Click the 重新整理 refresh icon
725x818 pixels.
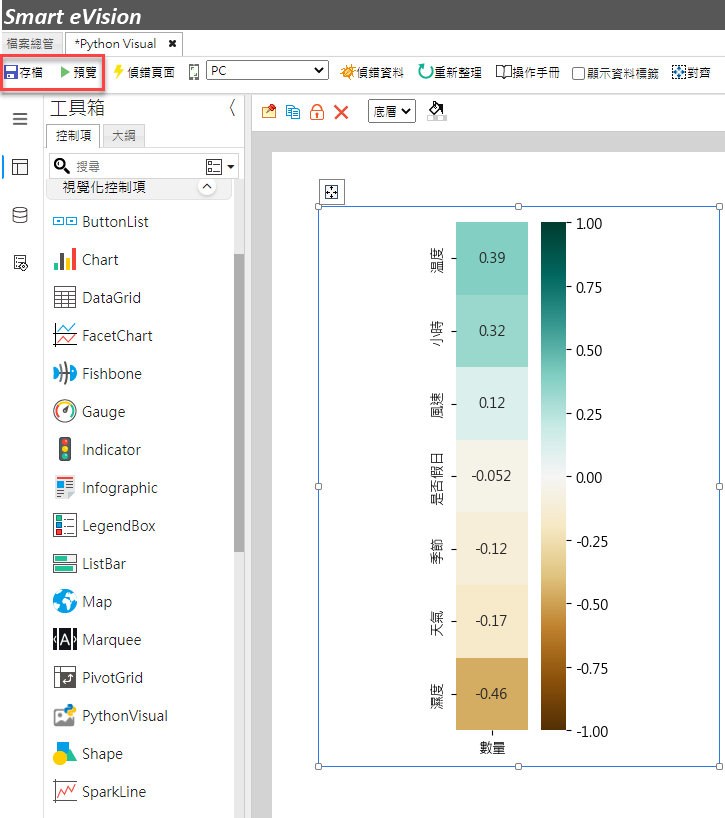pyautogui.click(x=425, y=71)
